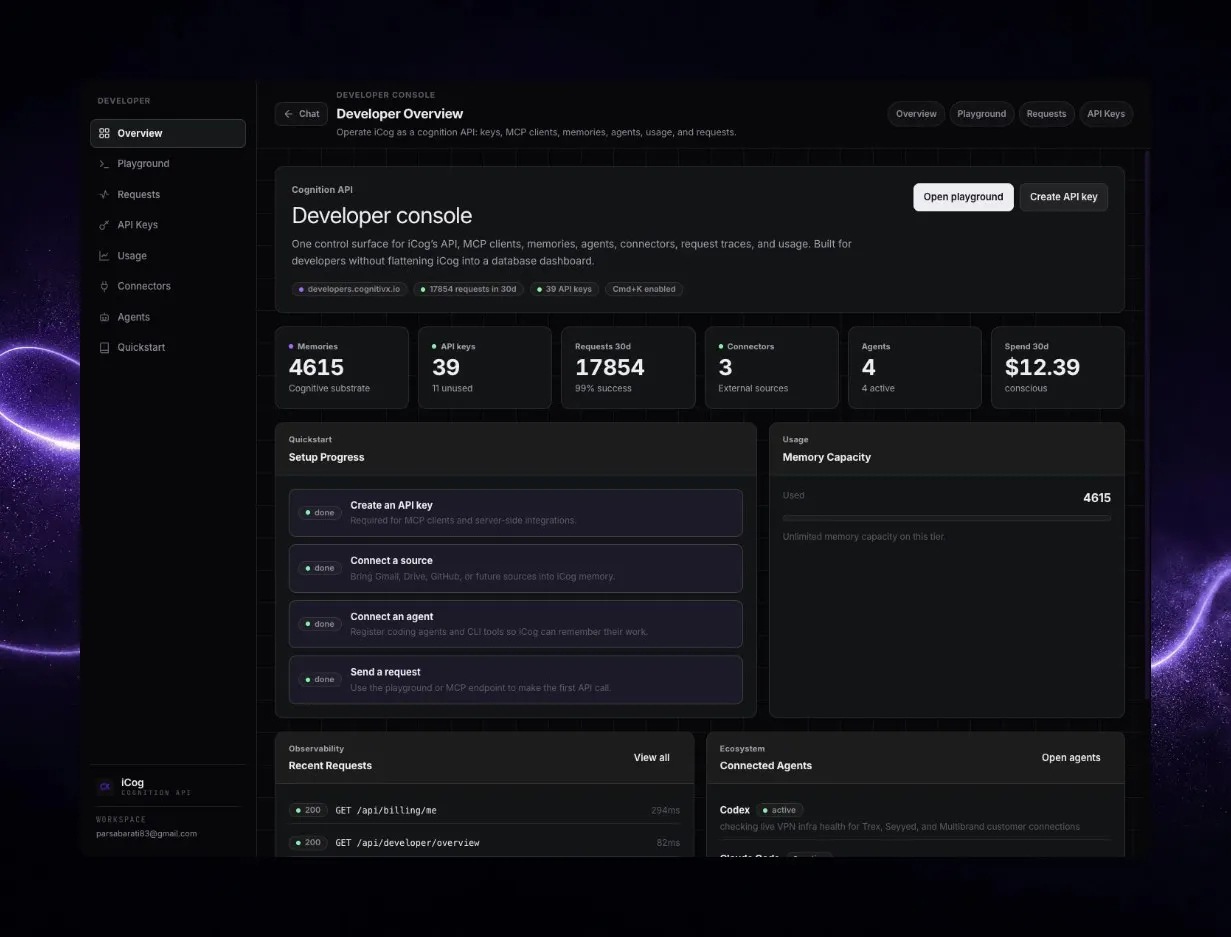1231x937 pixels.
Task: Click the 39 API keys chip
Action: point(564,289)
